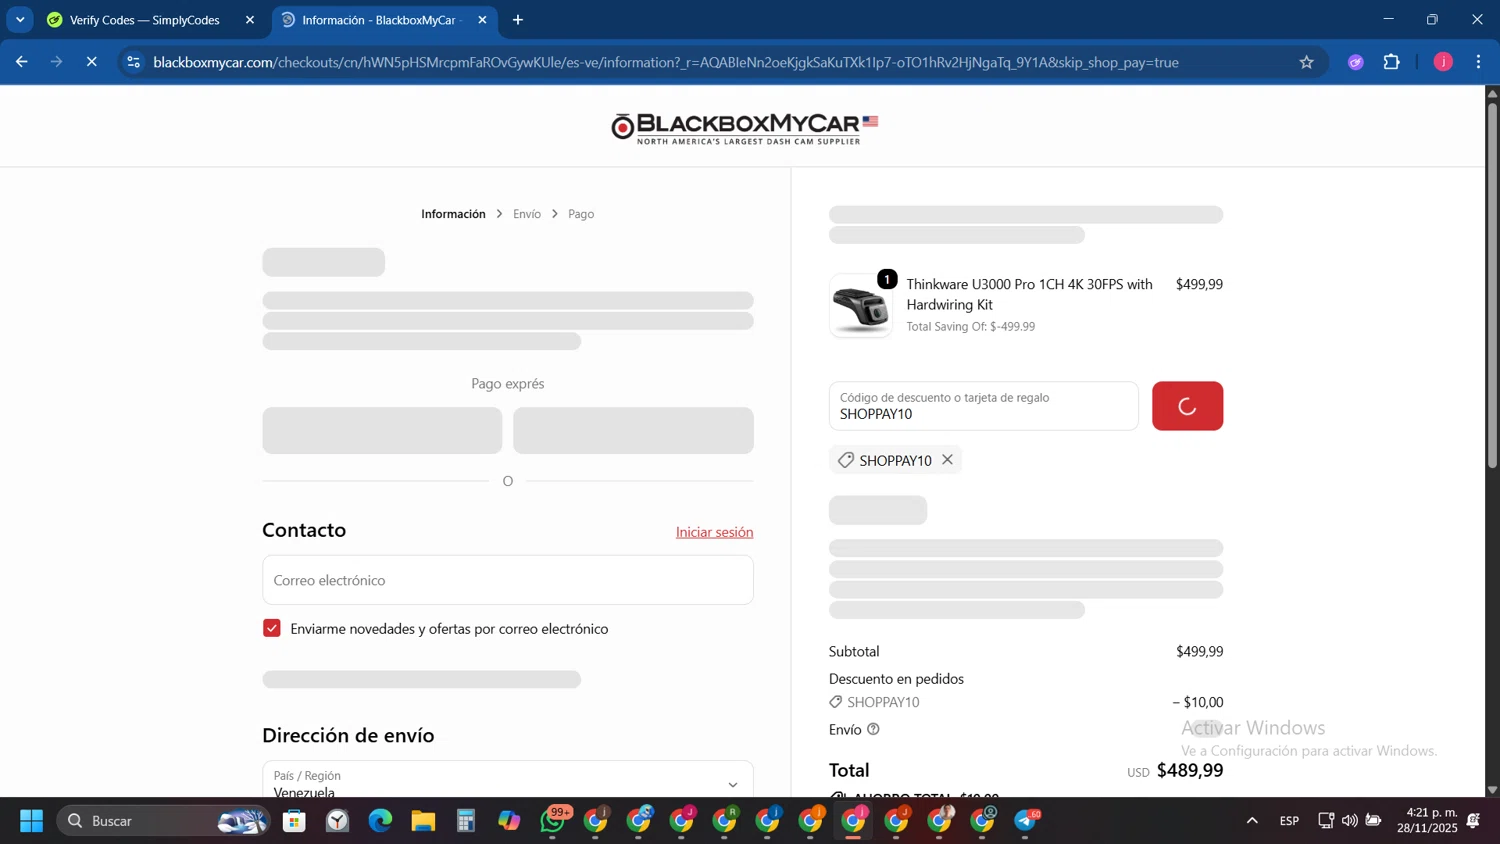This screenshot has width=1500, height=844.
Task: Close the Información BlackboxMyCar tab
Action: click(x=482, y=20)
